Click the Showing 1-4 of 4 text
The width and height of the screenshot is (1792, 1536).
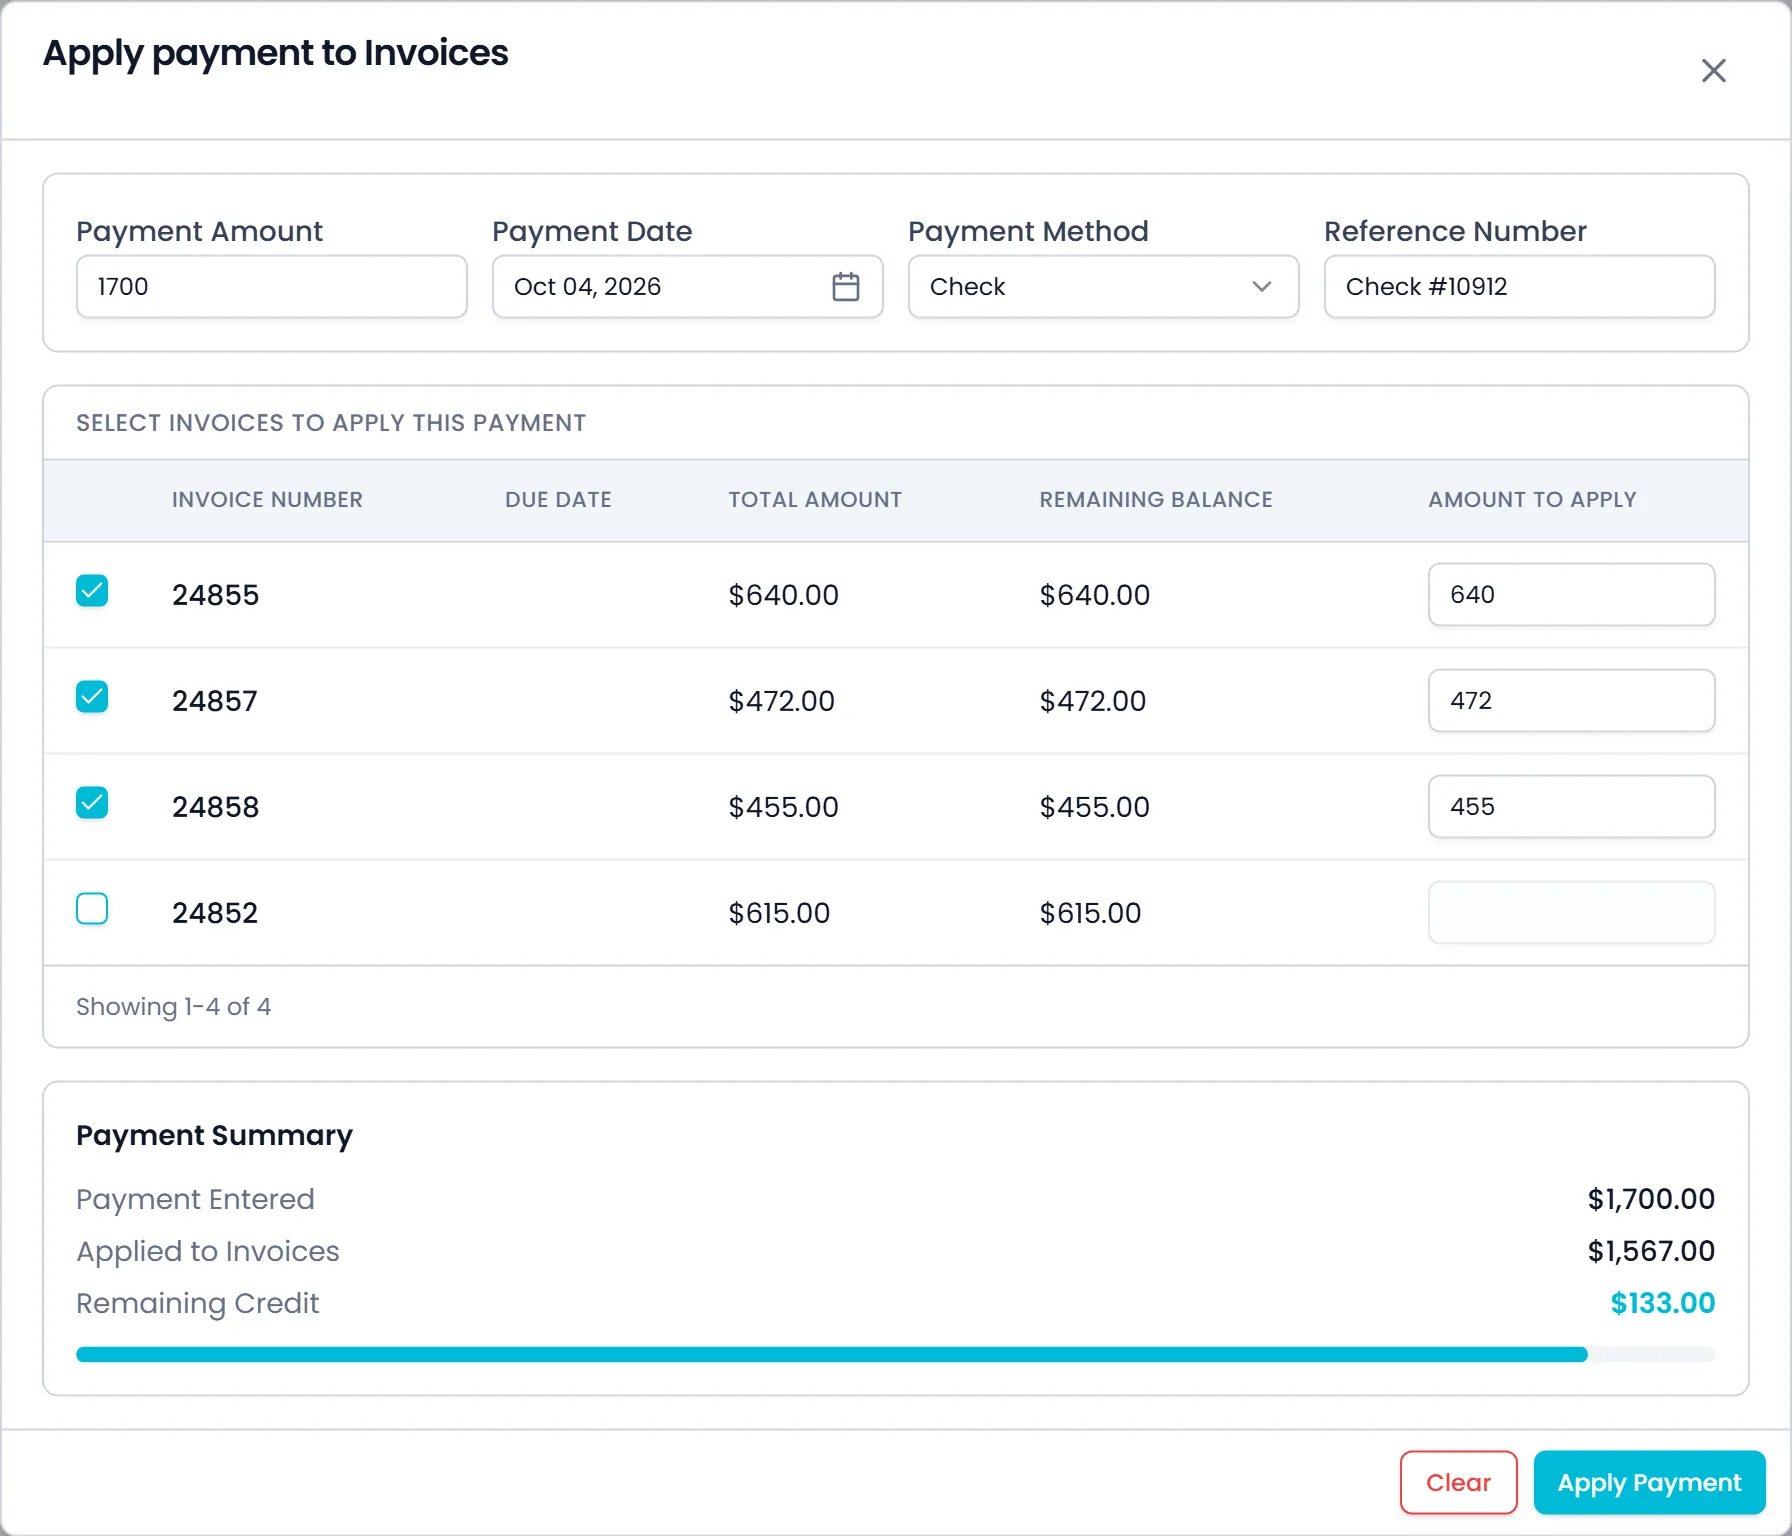174,1007
